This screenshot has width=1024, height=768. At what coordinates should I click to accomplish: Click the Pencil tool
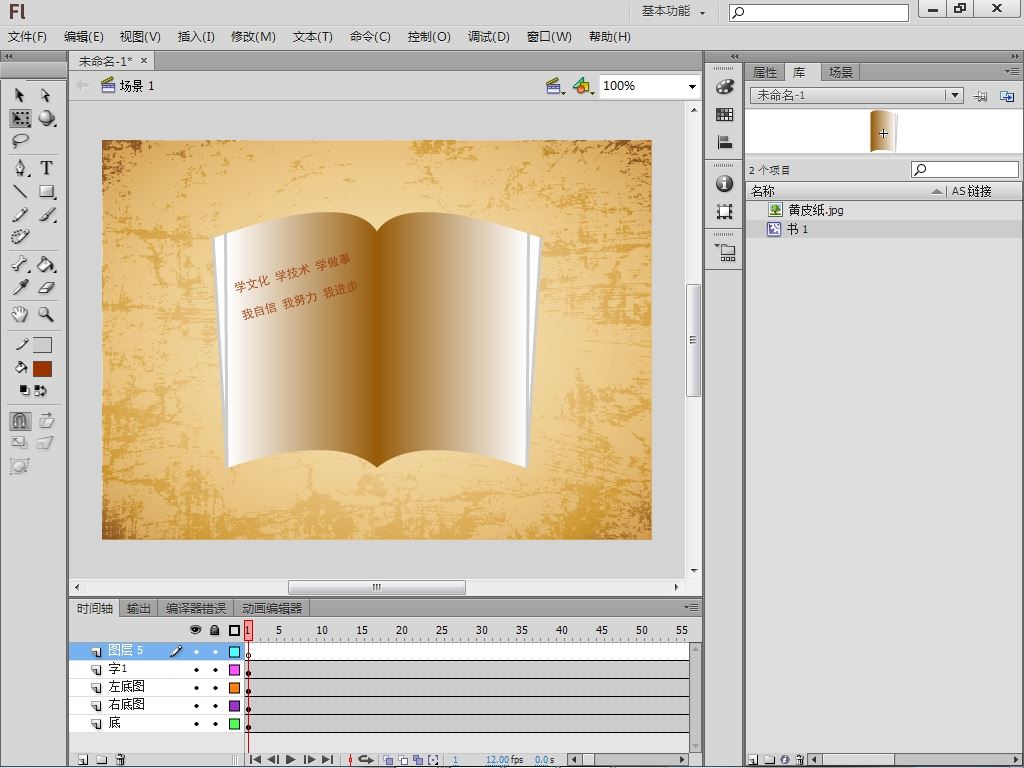(20, 215)
